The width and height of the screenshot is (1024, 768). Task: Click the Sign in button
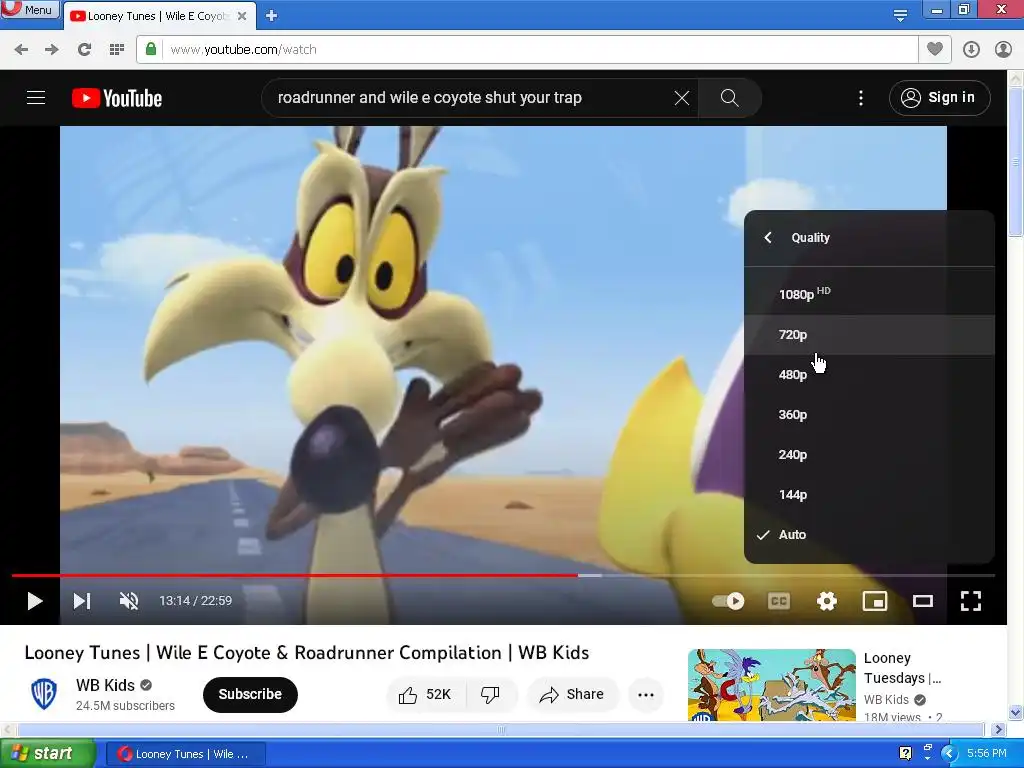[939, 98]
